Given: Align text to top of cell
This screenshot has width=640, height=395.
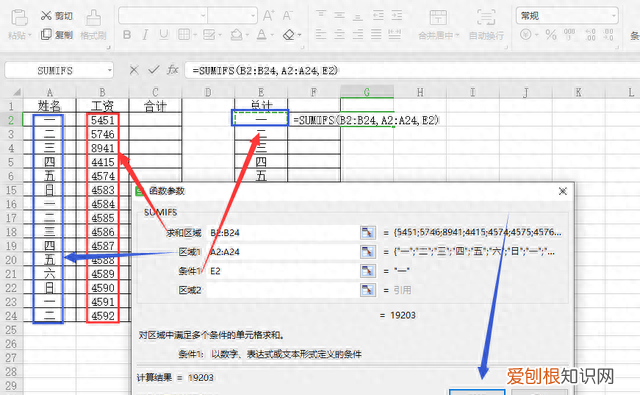Looking at the screenshot, I should tap(321, 16).
